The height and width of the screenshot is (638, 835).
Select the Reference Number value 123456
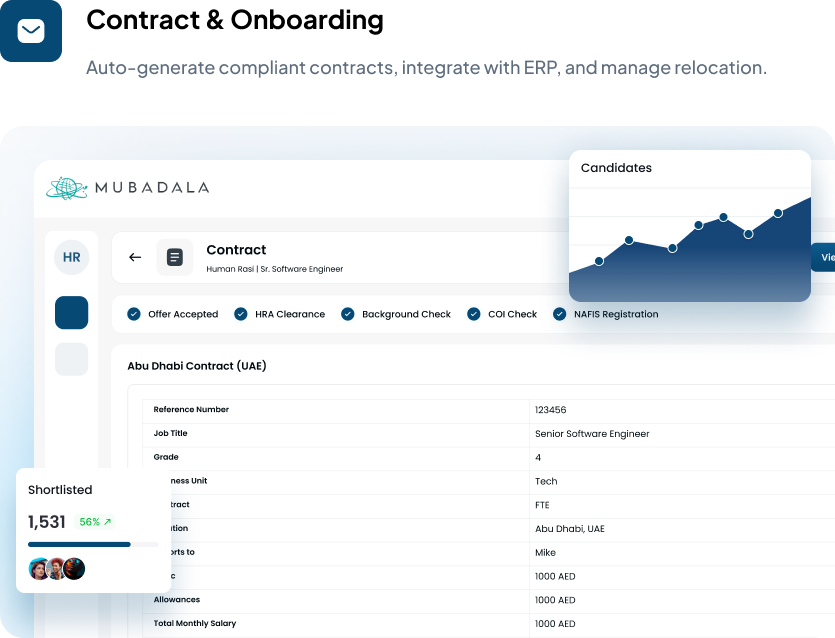pyautogui.click(x=552, y=410)
